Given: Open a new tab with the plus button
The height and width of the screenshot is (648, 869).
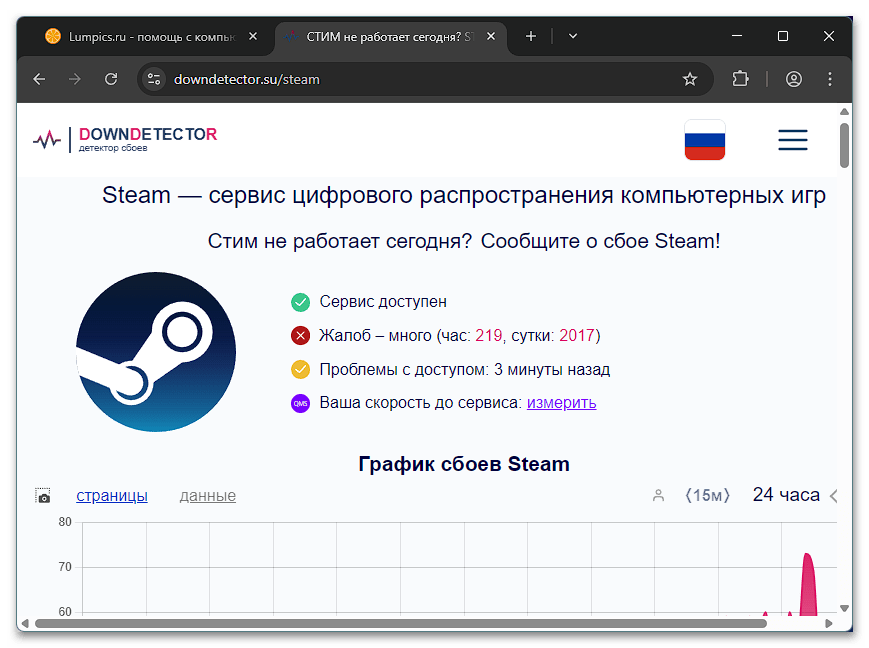Looking at the screenshot, I should pyautogui.click(x=530, y=37).
